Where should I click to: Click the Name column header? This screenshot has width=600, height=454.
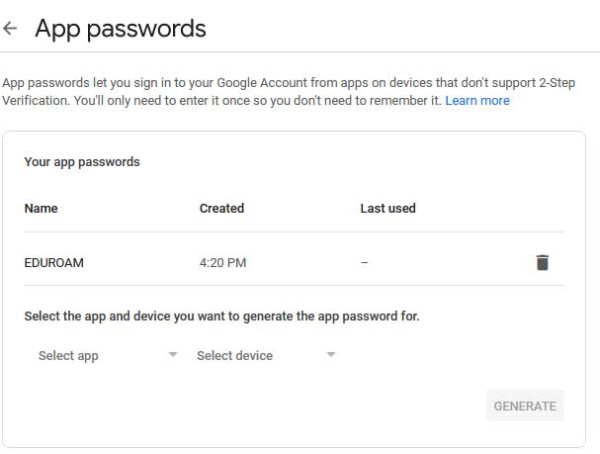(x=41, y=208)
